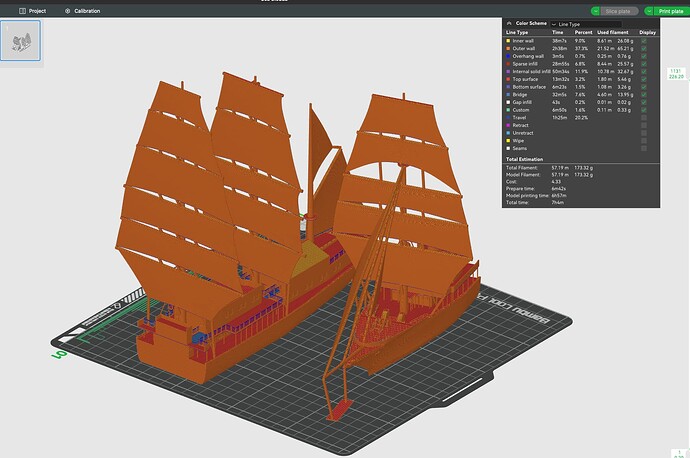Click the layer slider top value 1131
Viewport: 690px width, 458px height.
(x=675, y=71)
